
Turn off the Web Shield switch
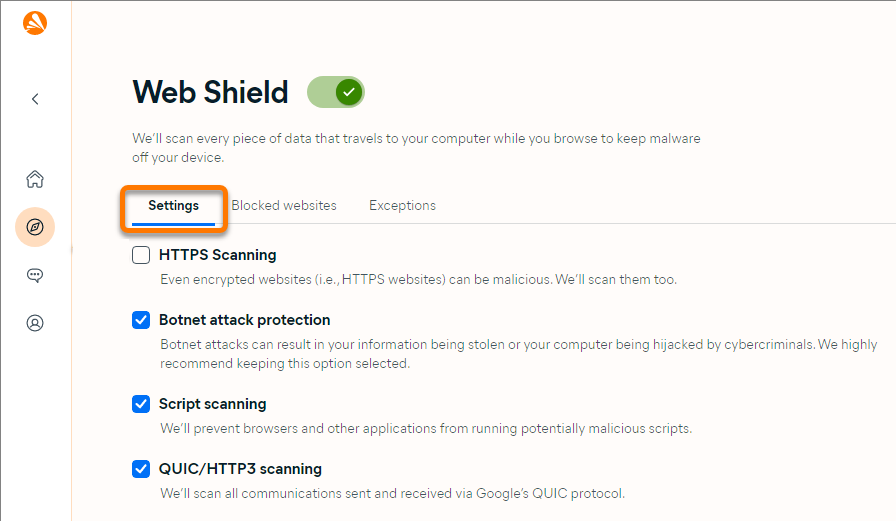tap(336, 93)
